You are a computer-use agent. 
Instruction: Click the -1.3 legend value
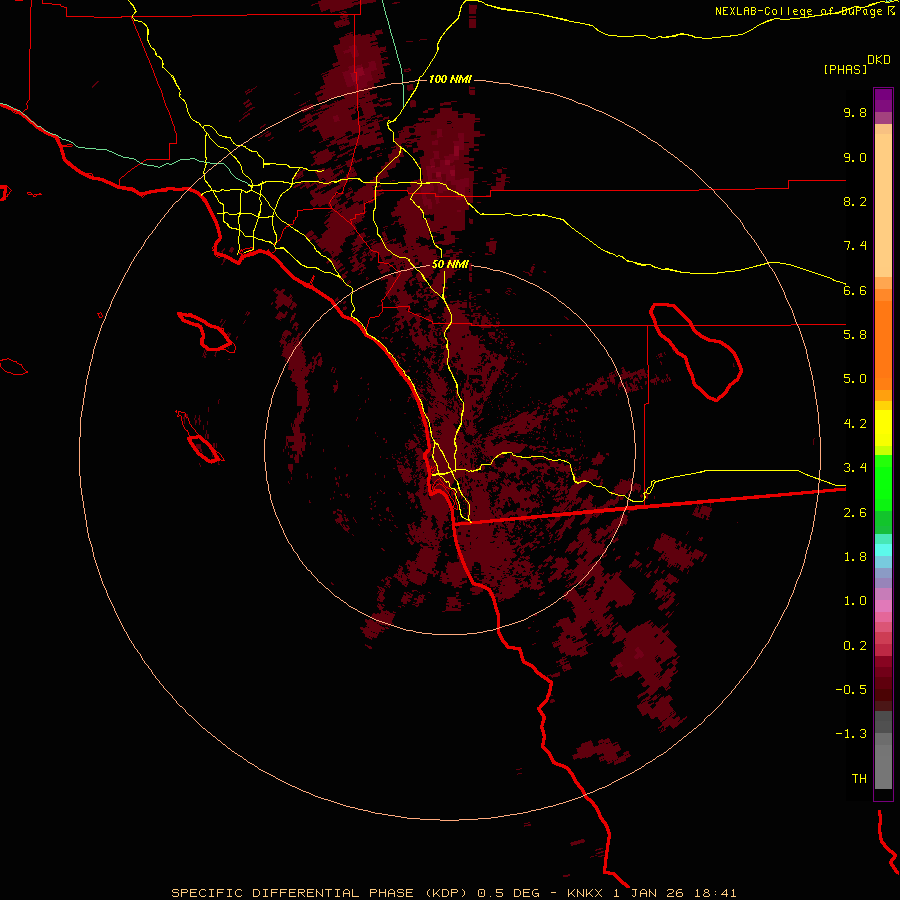pyautogui.click(x=851, y=734)
